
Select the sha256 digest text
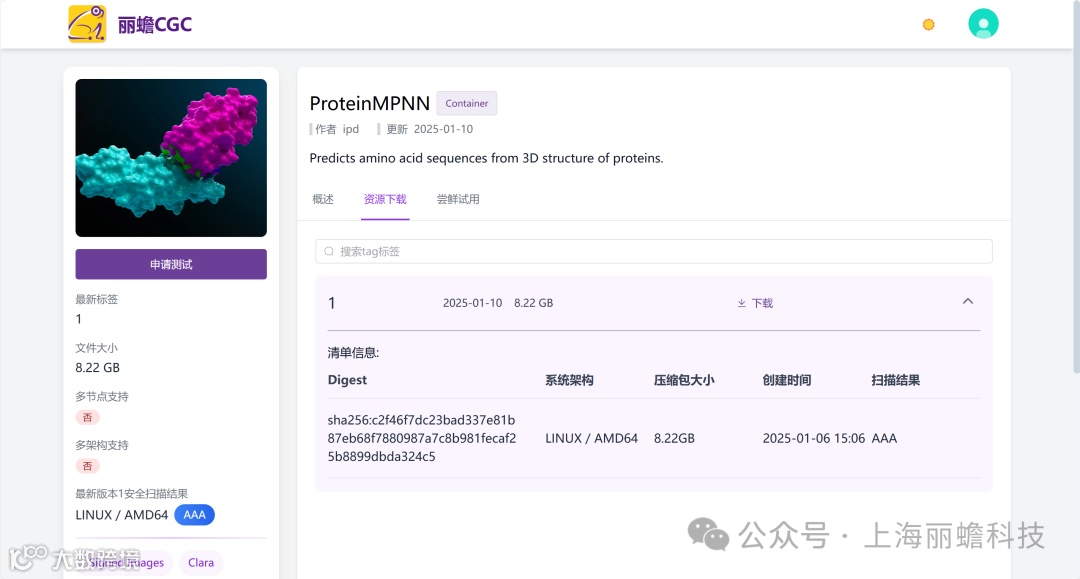pos(422,438)
